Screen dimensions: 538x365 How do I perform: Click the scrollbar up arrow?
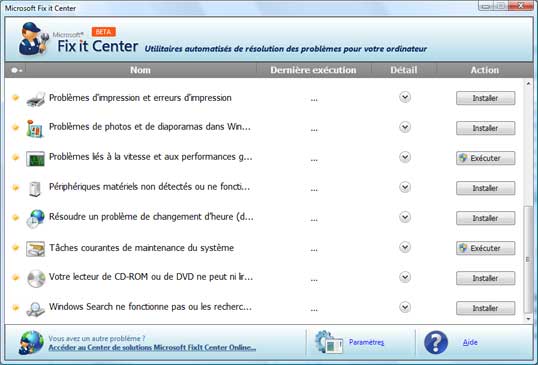(528, 83)
